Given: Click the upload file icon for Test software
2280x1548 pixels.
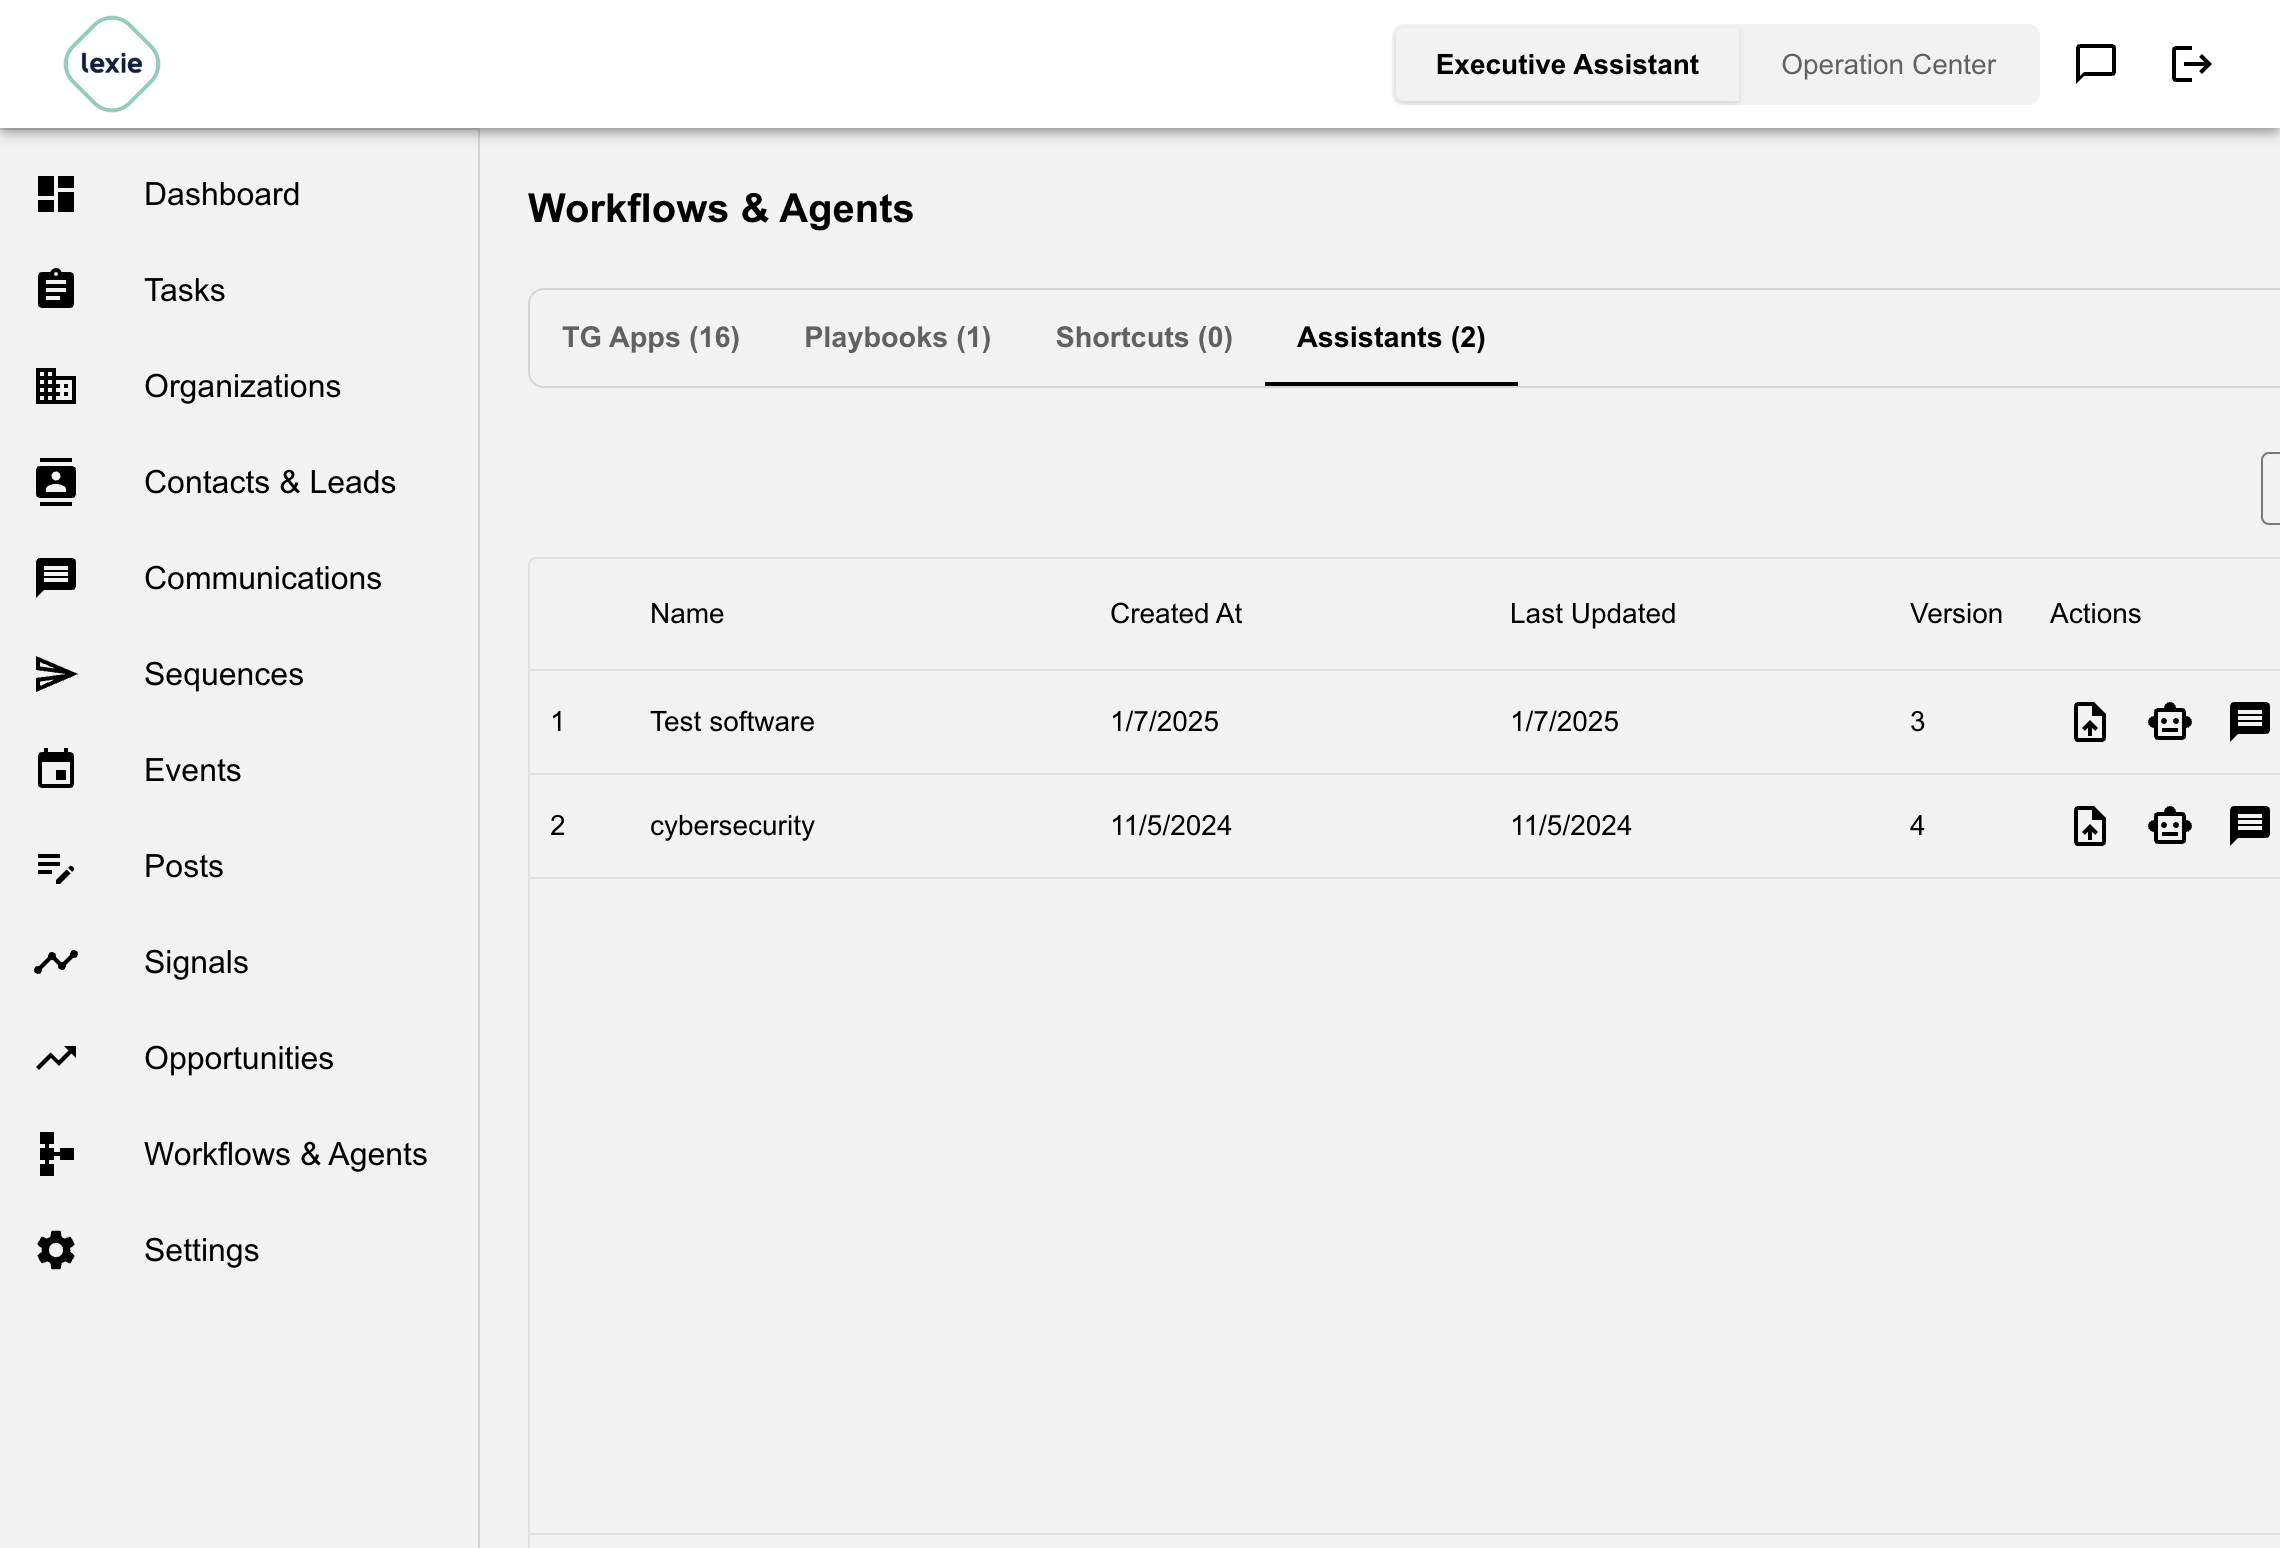Looking at the screenshot, I should coord(2089,722).
